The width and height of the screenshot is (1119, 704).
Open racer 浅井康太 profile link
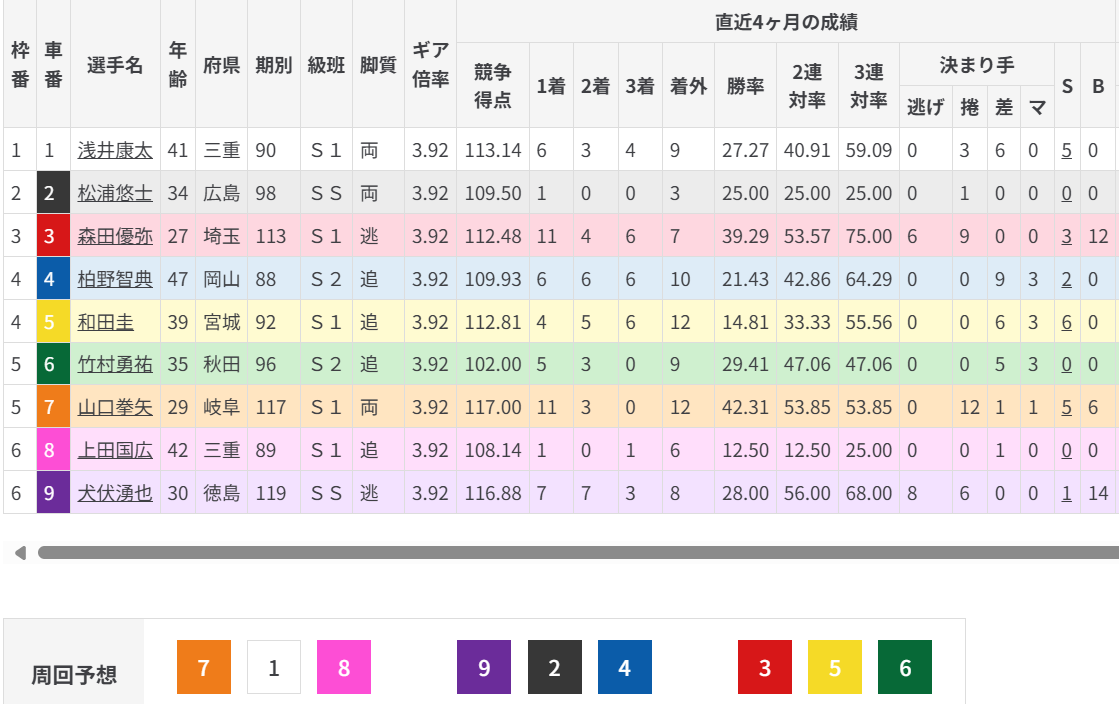(x=115, y=150)
